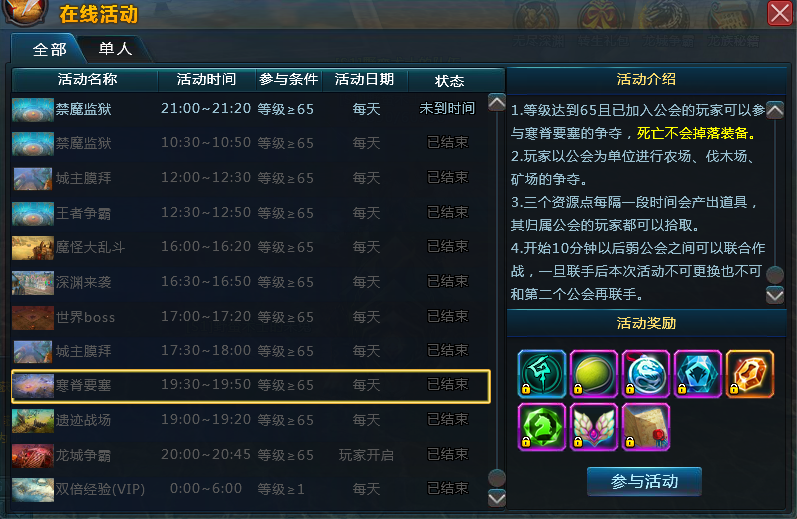
Task: Select the blue crystal reward icon
Action: coord(698,374)
